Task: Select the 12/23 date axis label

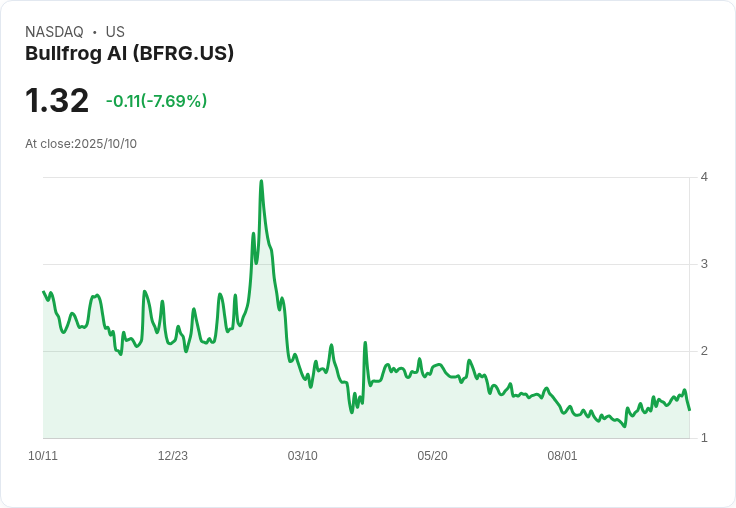Action: coord(173,456)
